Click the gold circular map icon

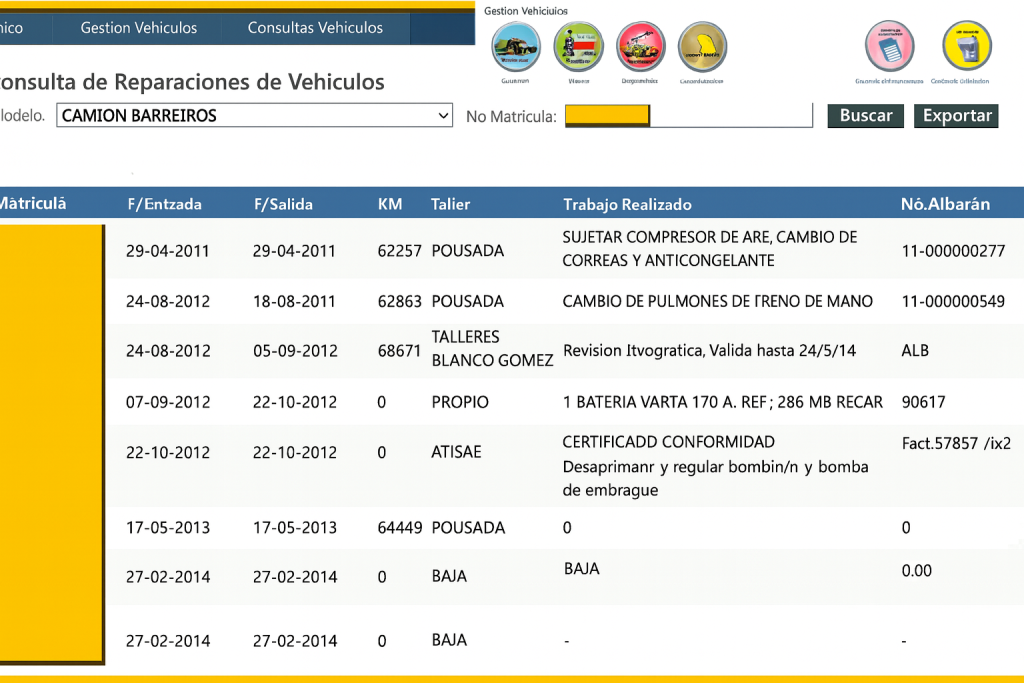pyautogui.click(x=702, y=46)
